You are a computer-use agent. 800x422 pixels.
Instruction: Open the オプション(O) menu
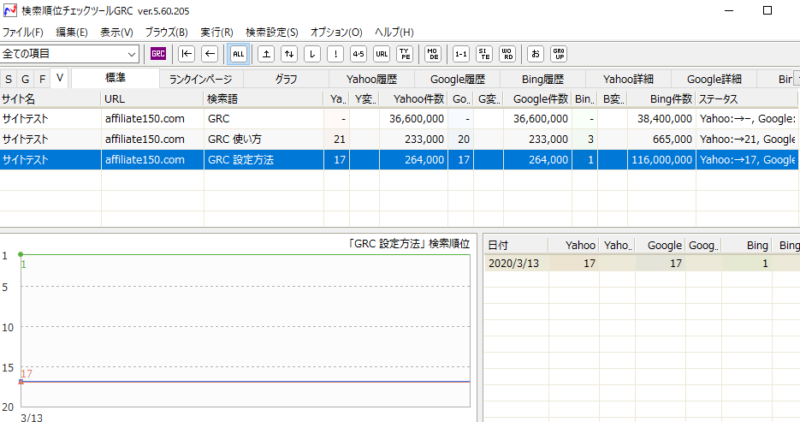(336, 32)
